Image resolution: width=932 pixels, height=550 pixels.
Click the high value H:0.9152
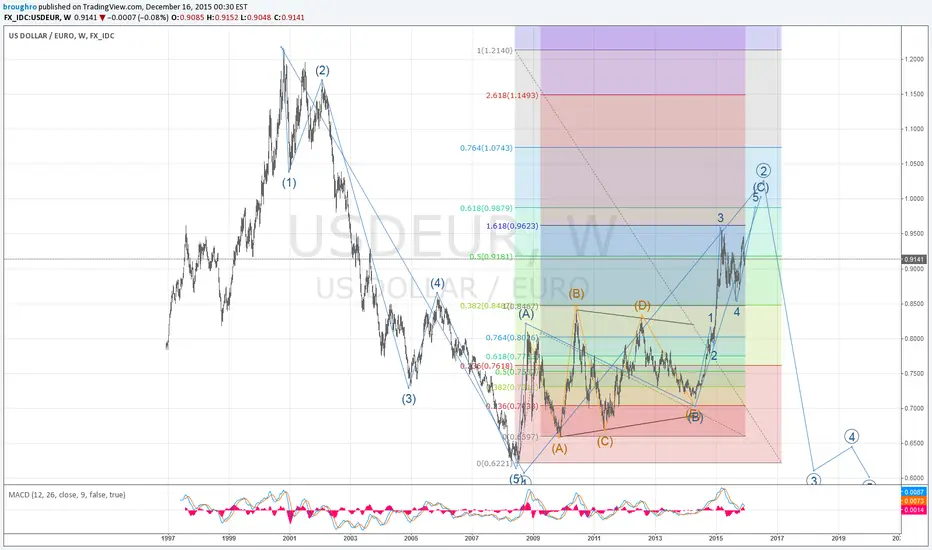[x=222, y=18]
